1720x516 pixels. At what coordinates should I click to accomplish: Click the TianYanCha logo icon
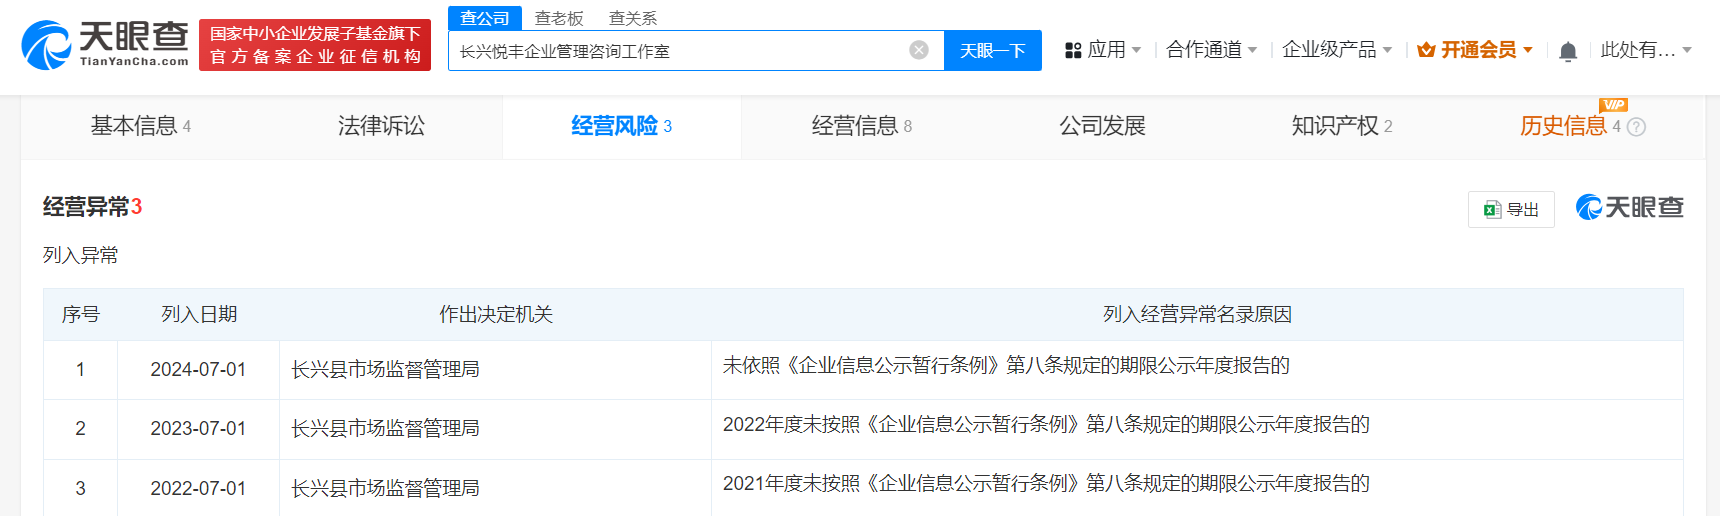(x=46, y=46)
